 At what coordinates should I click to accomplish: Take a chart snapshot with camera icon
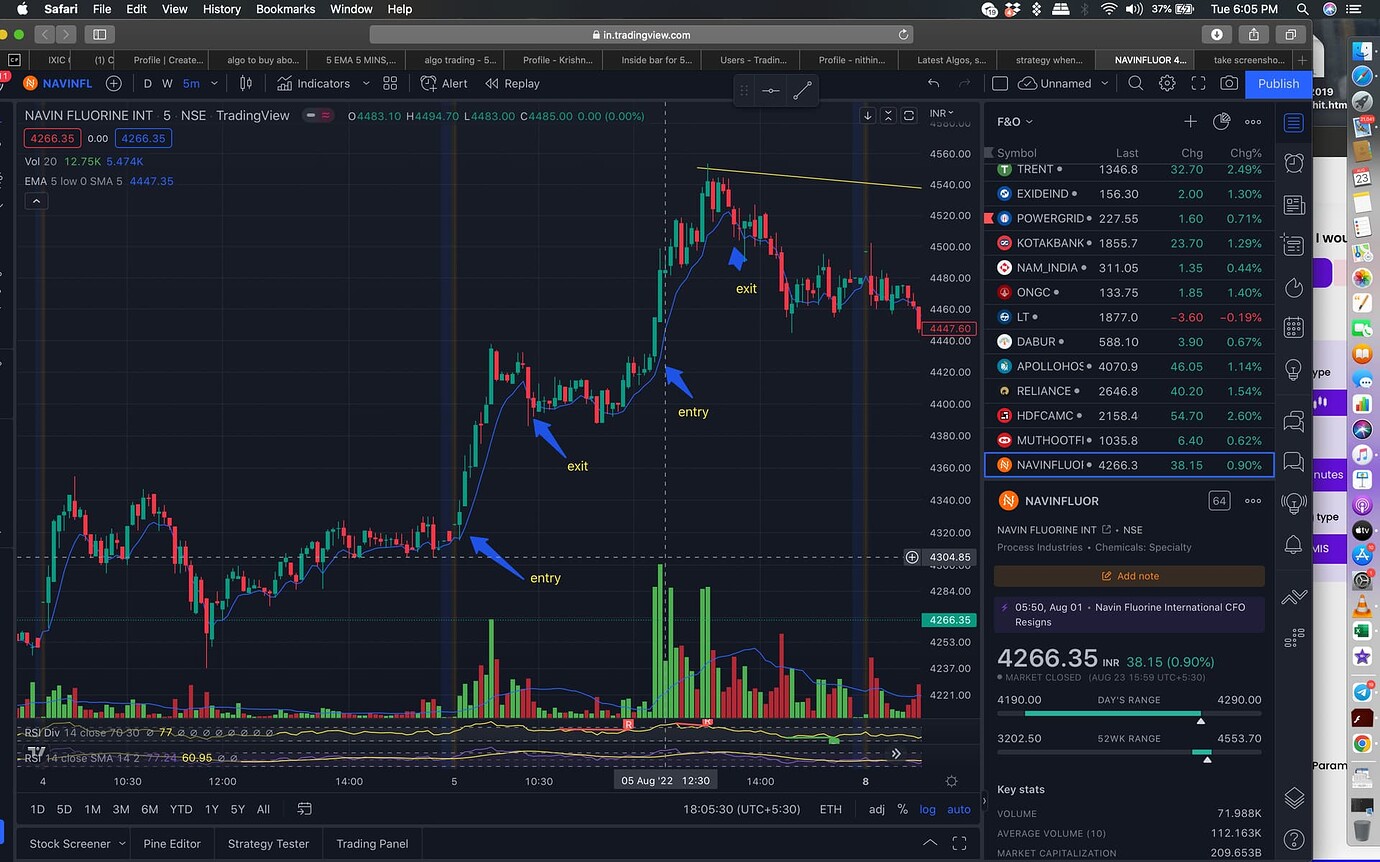pyautogui.click(x=1229, y=84)
